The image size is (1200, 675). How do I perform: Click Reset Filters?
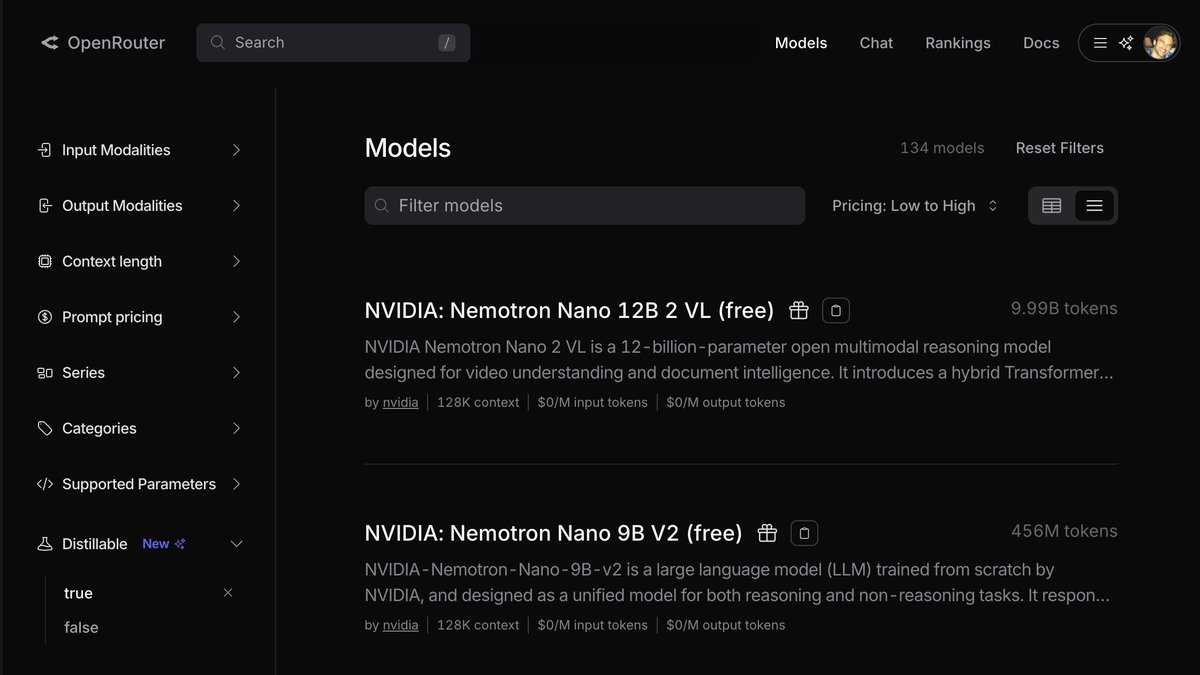[1060, 148]
